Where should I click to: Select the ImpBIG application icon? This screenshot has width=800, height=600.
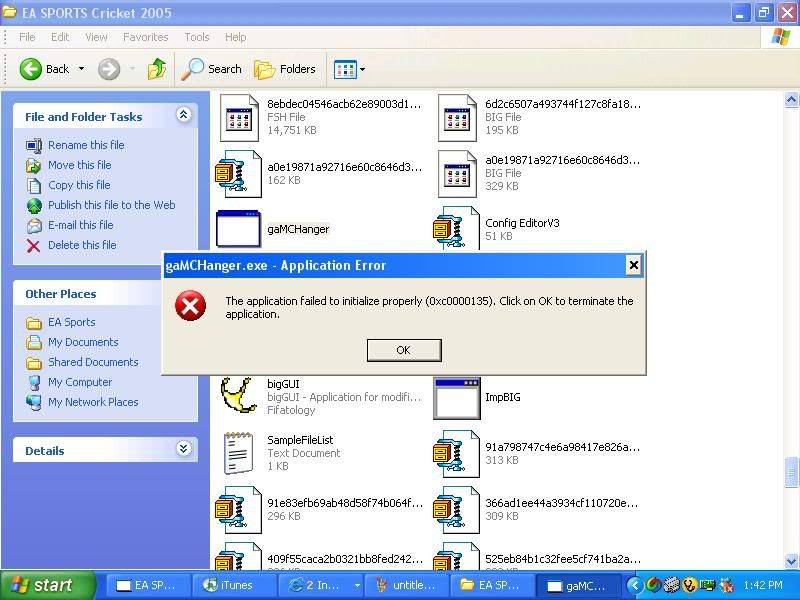(457, 398)
